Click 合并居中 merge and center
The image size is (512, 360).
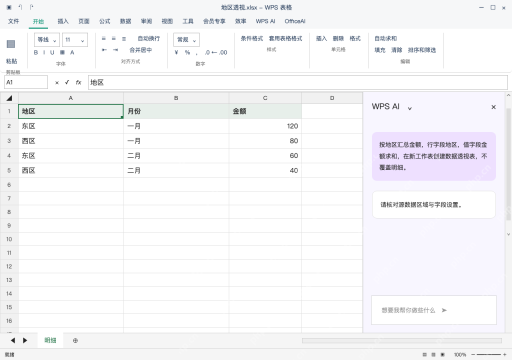[141, 50]
